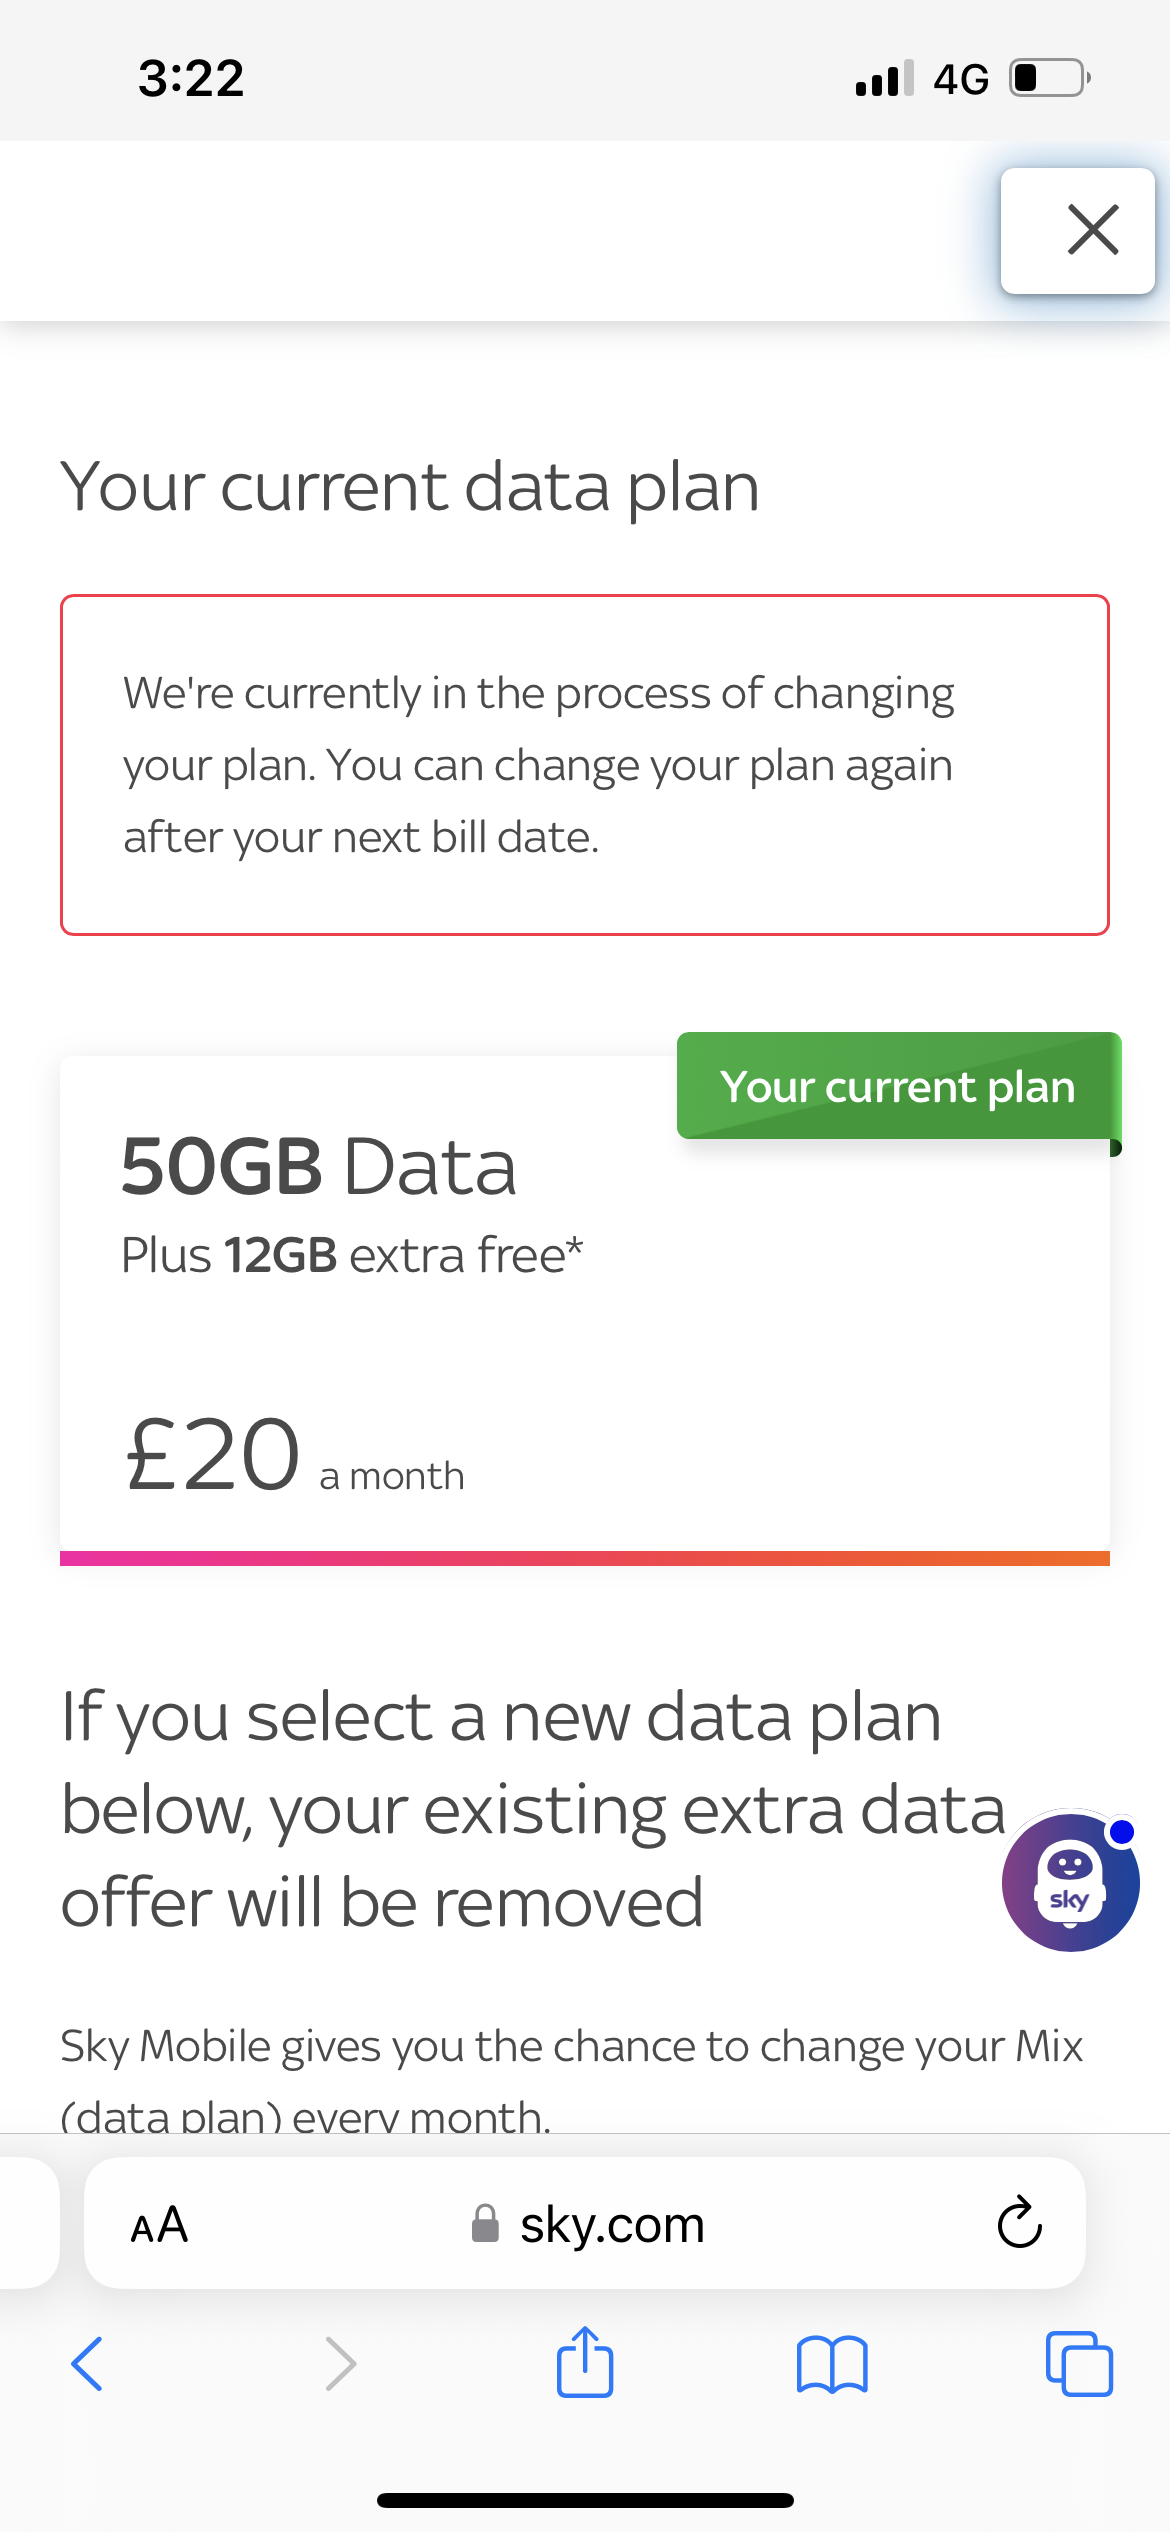1170x2532 pixels.
Task: Tap the battery indicator in status bar
Action: (x=1049, y=78)
